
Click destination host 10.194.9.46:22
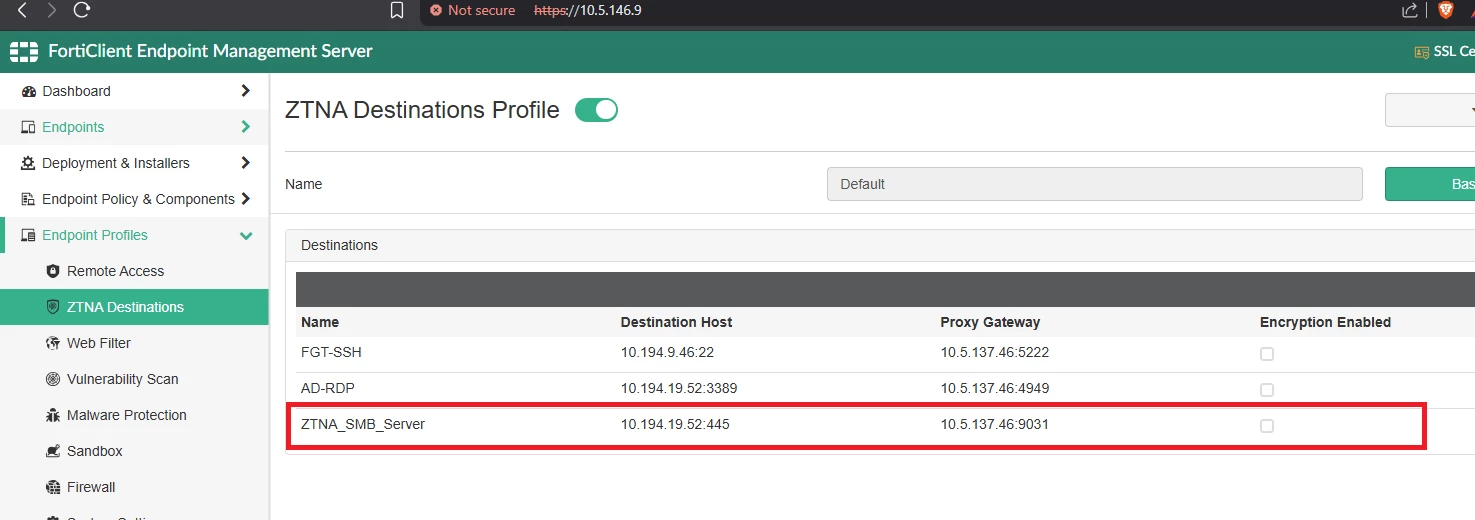tap(667, 353)
